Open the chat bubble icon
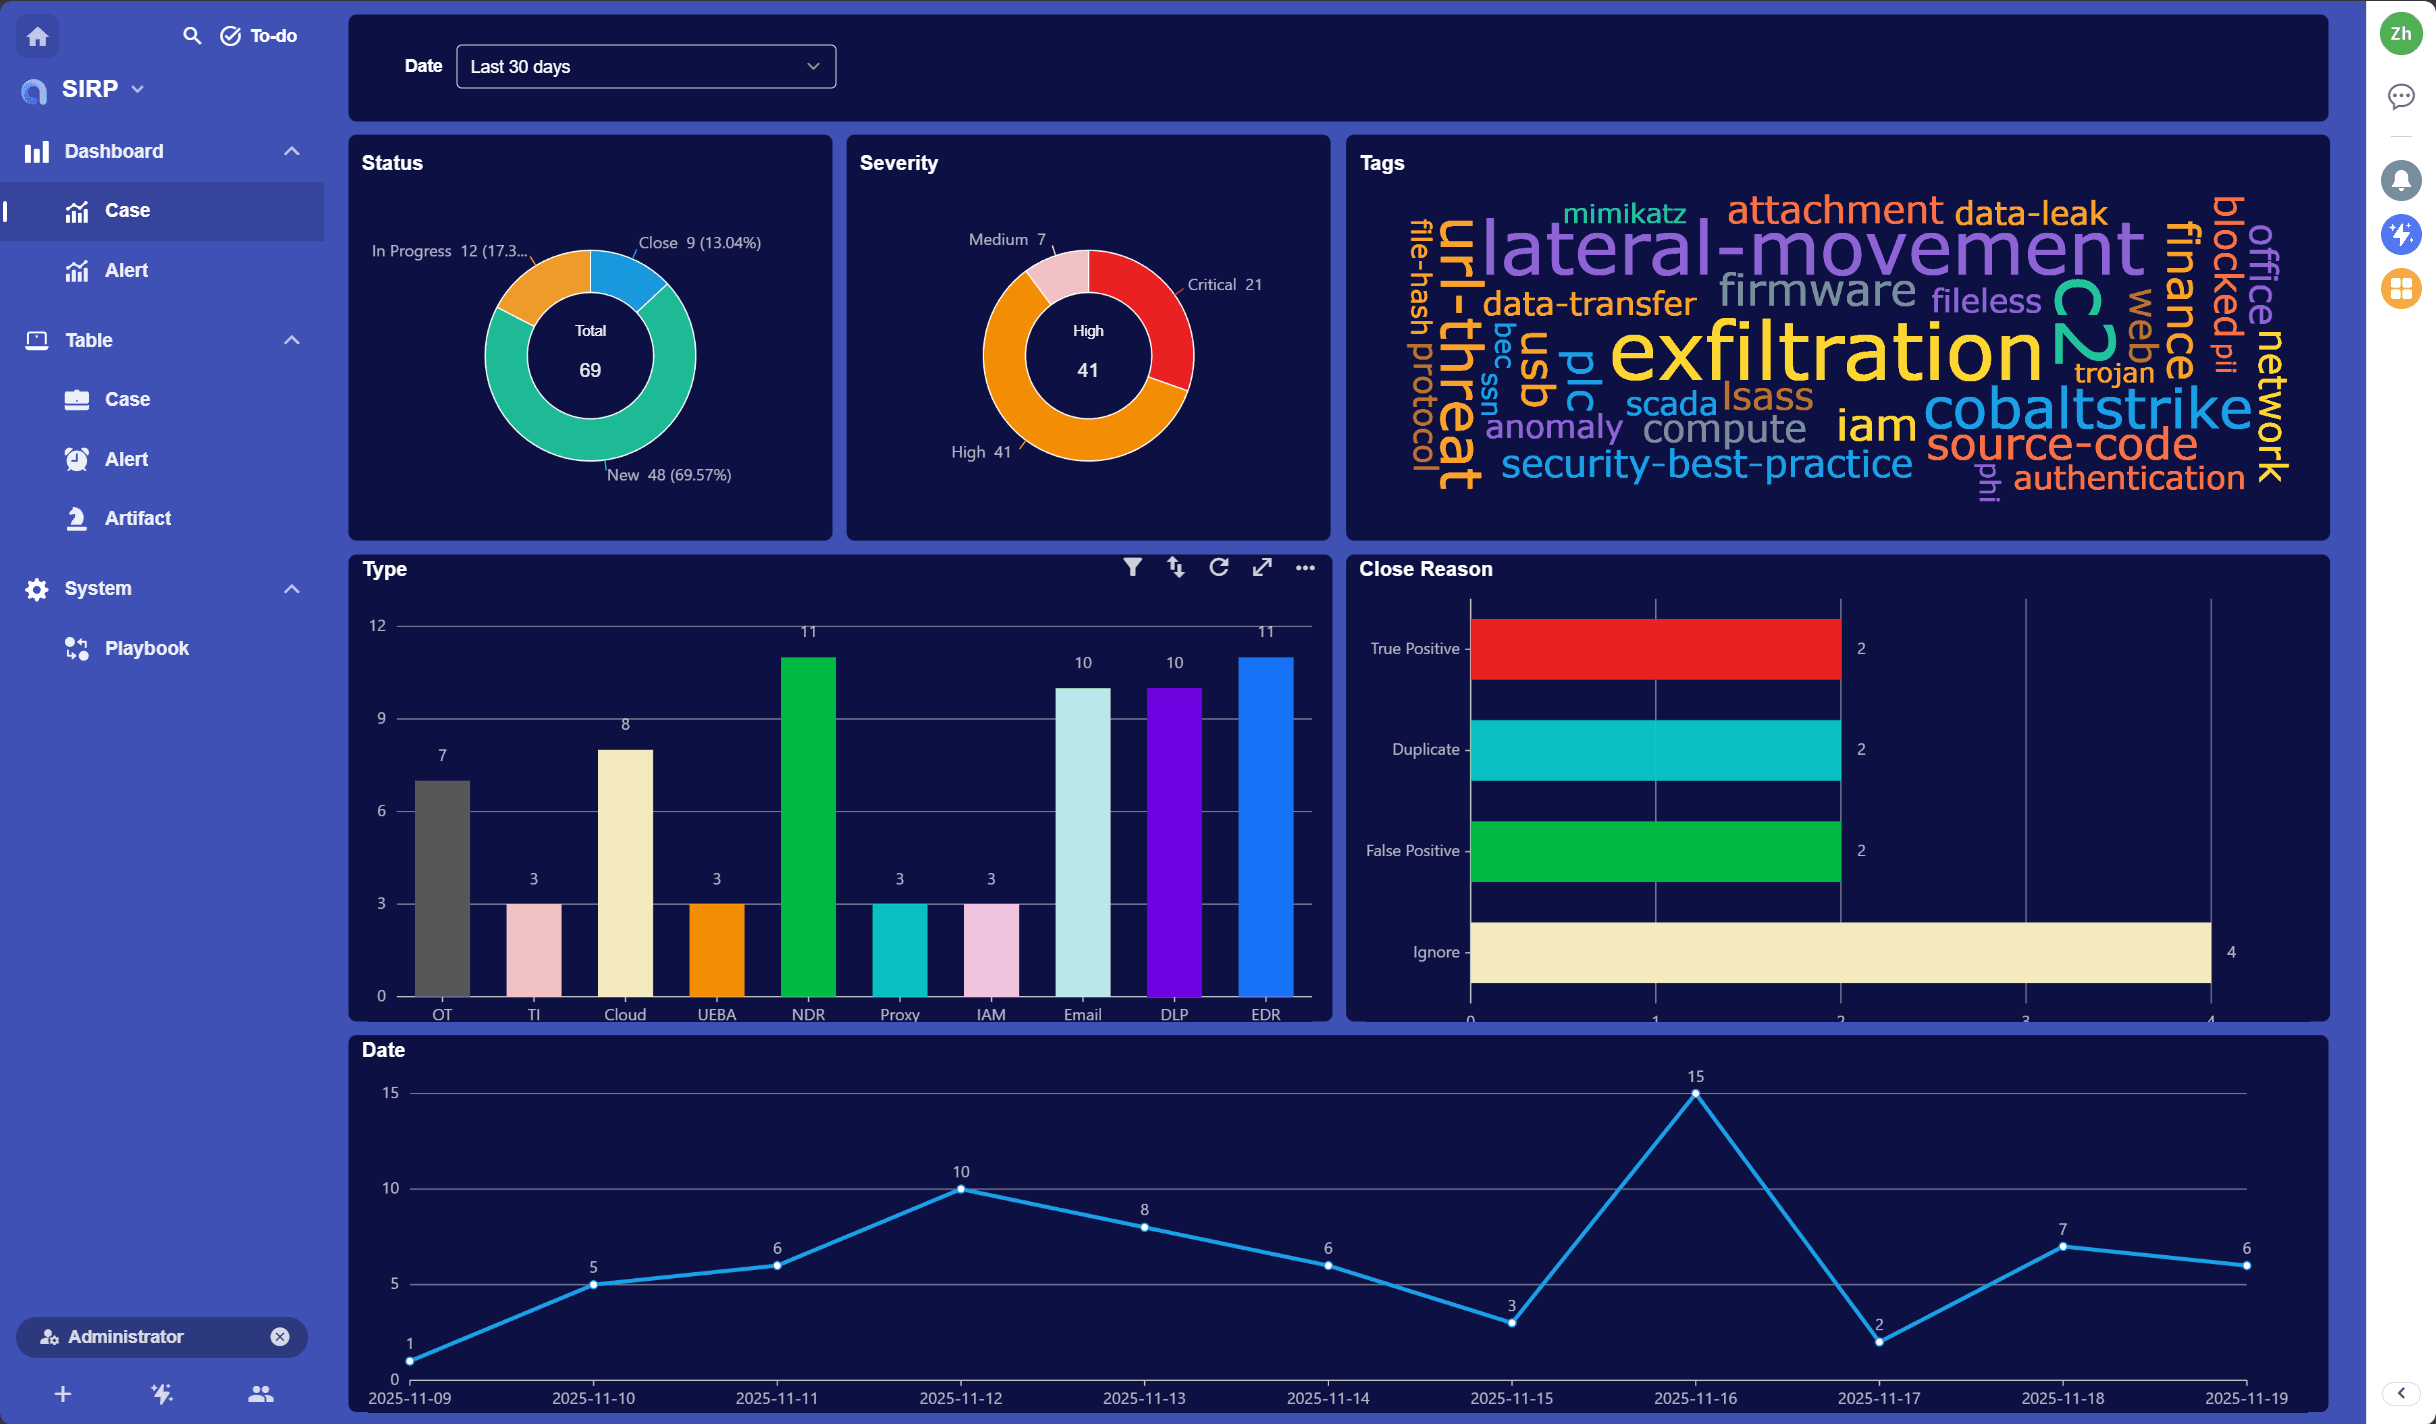Screen dimensions: 2436x1424 2400,96
